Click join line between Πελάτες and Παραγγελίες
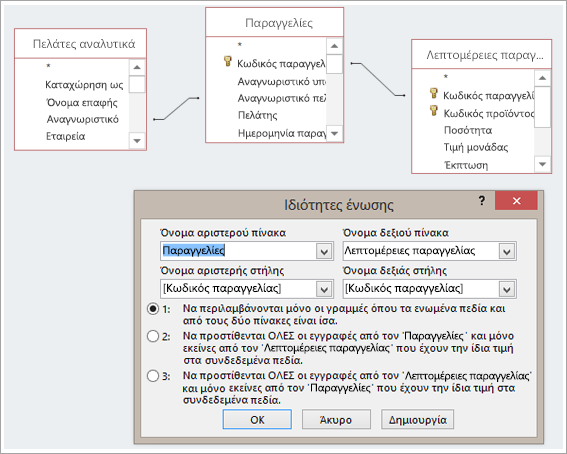567x454 pixels. pos(176,108)
